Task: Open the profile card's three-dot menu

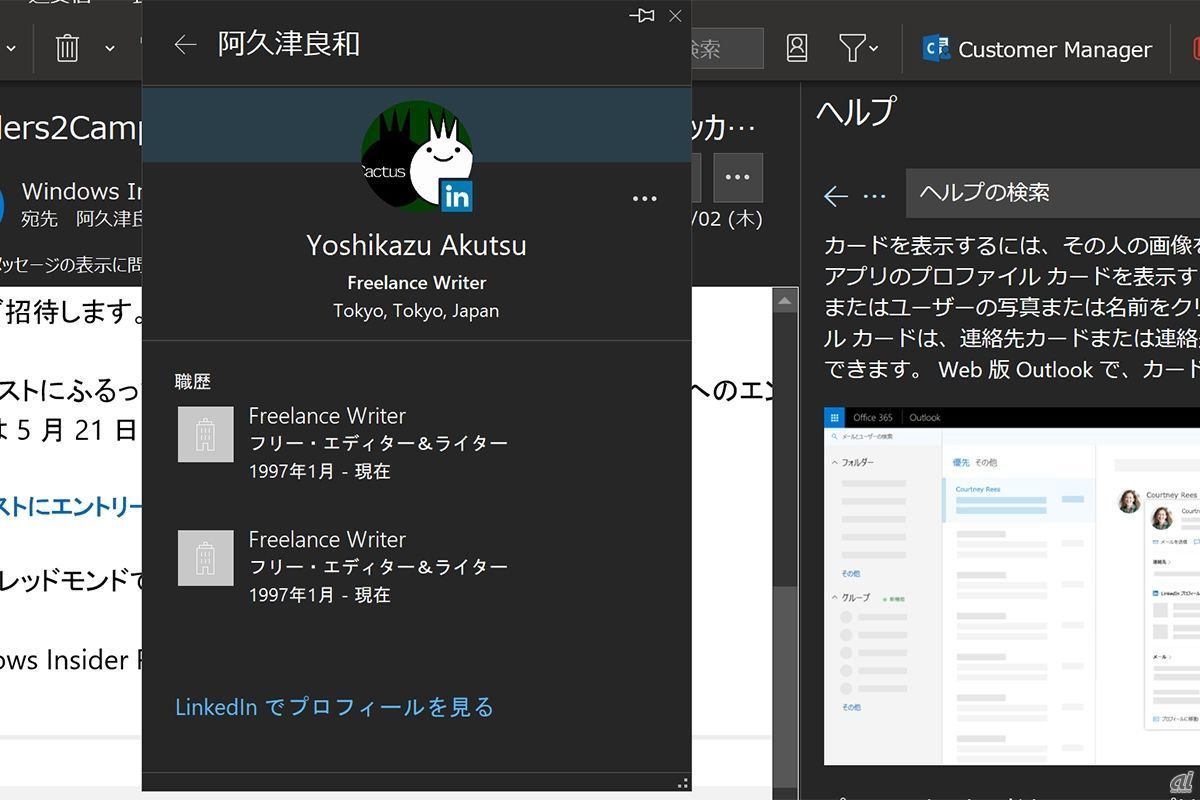Action: tap(645, 198)
